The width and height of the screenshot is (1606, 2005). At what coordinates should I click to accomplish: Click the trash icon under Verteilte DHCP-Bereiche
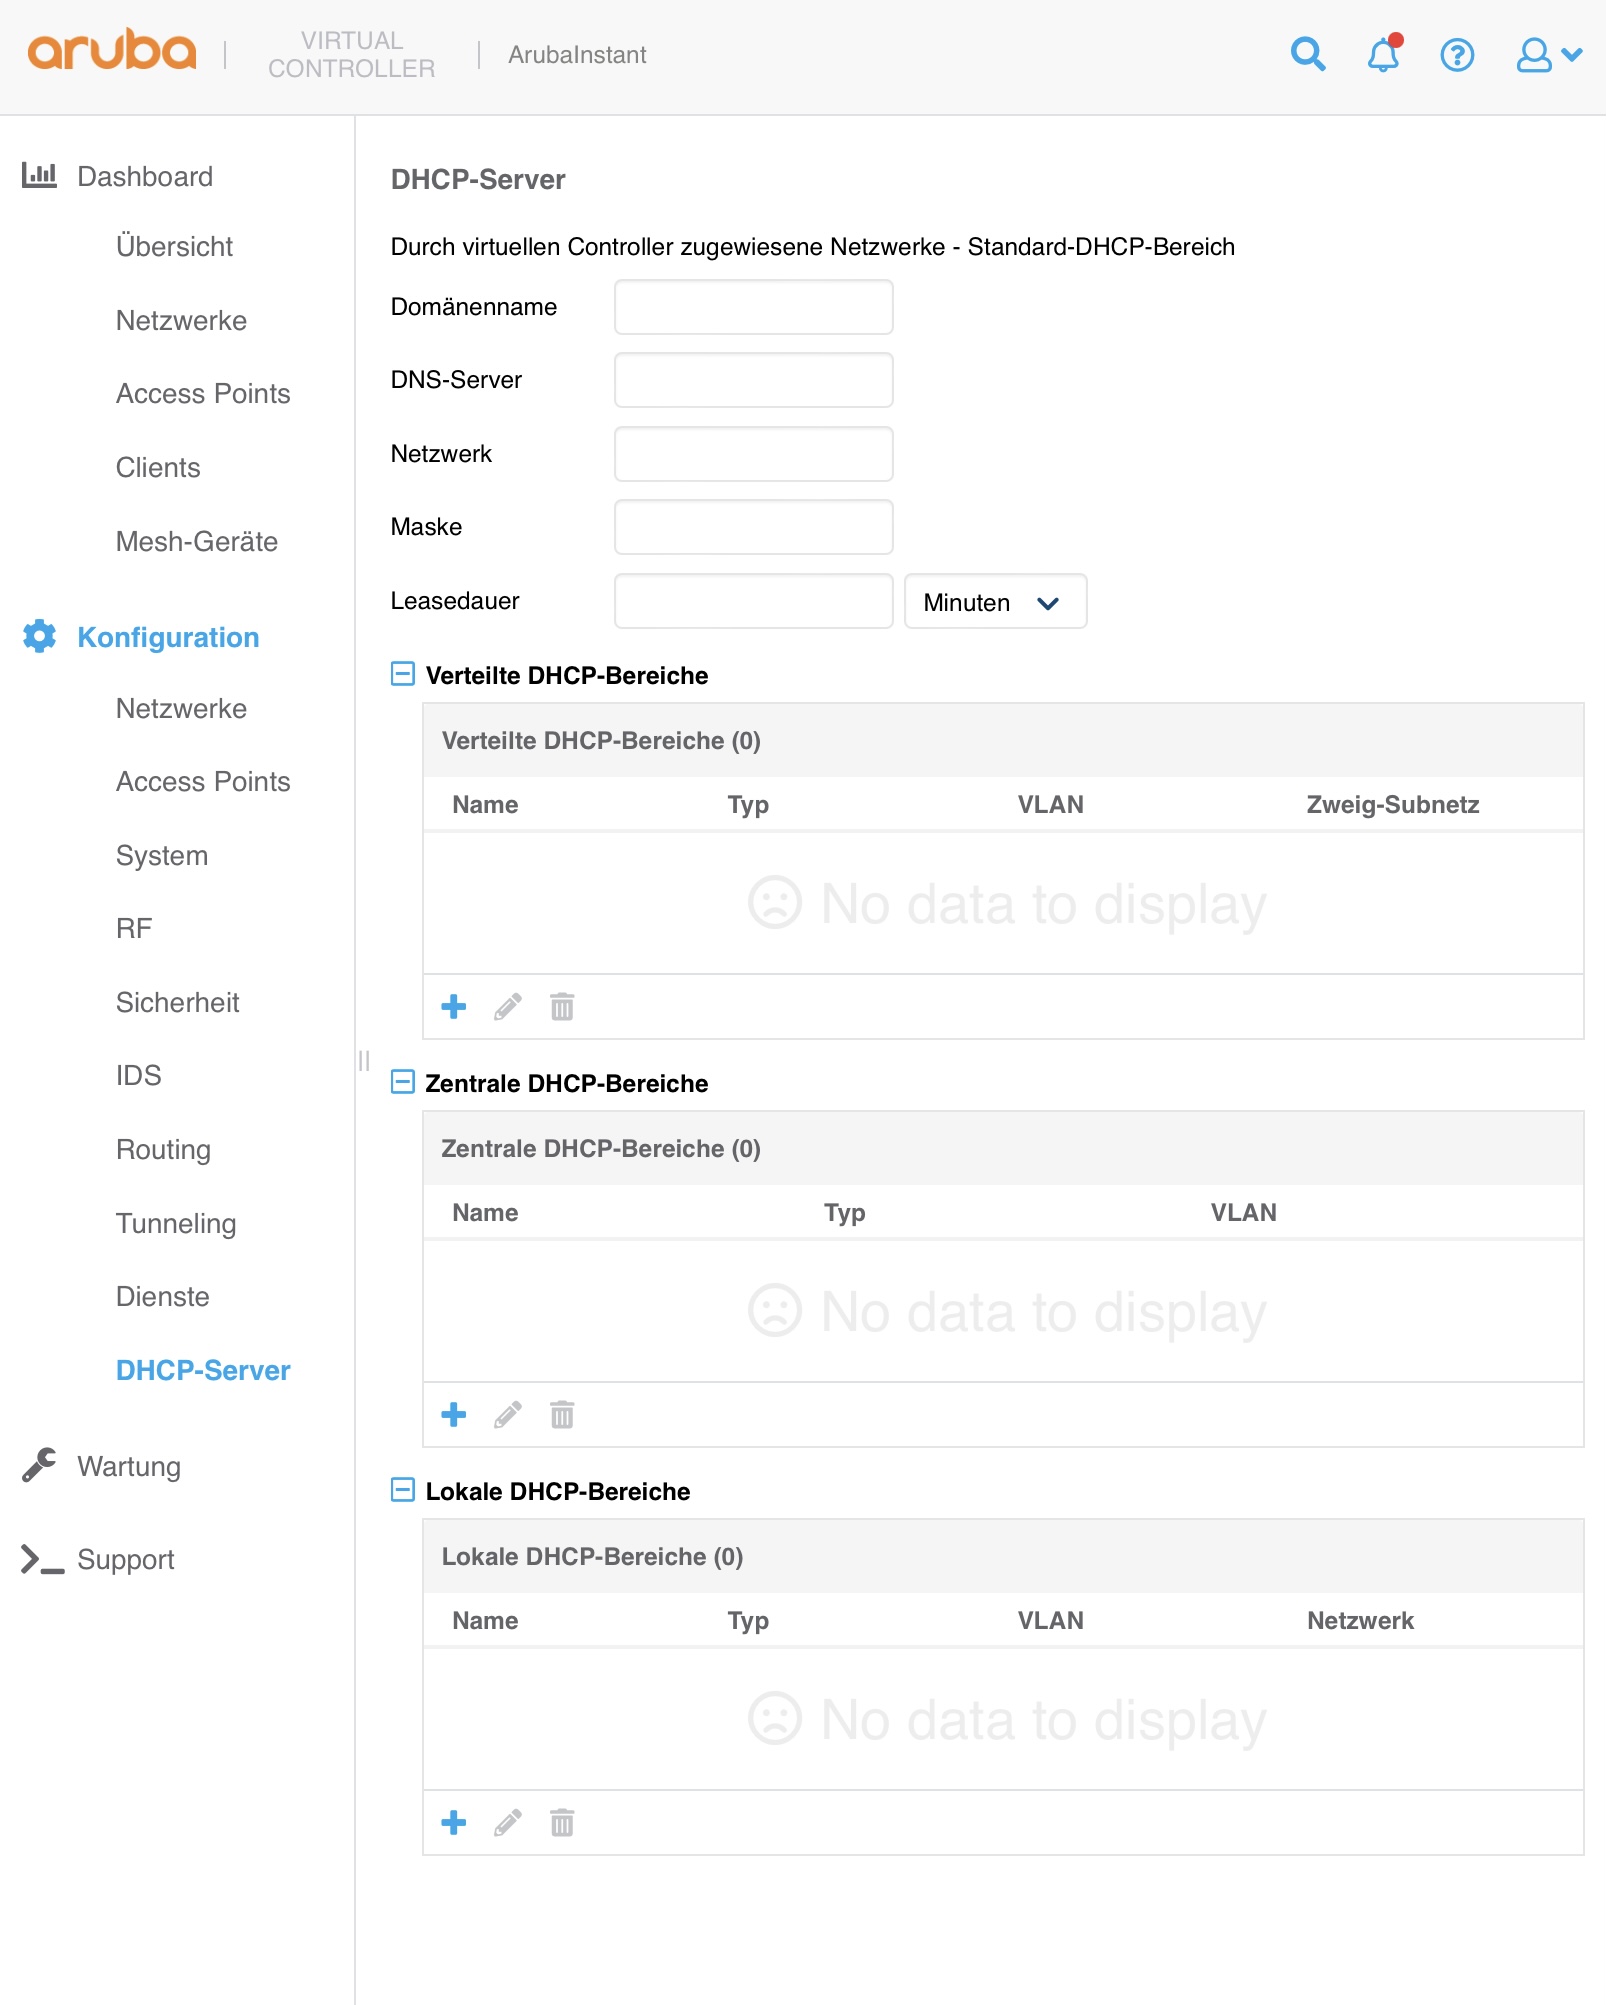coord(562,1007)
